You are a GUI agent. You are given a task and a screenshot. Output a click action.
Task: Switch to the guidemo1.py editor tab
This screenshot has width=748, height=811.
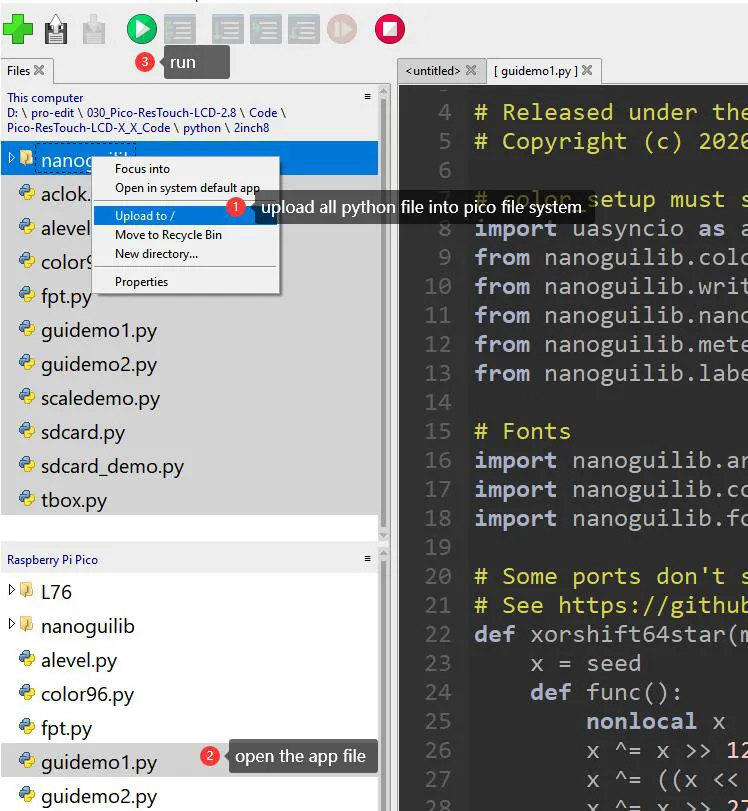tap(536, 71)
